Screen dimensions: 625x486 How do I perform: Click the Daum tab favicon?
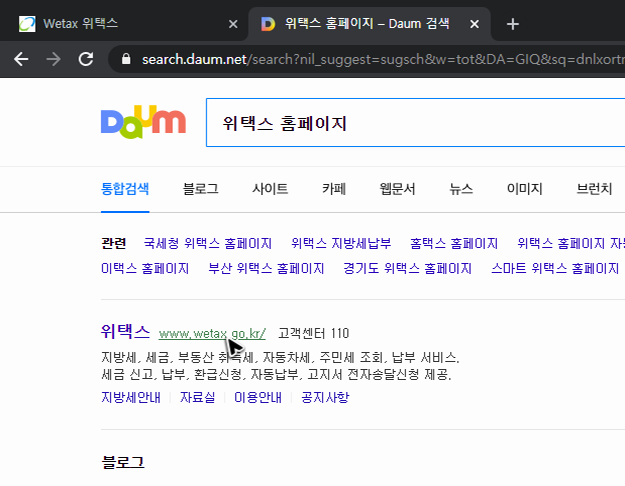click(268, 24)
